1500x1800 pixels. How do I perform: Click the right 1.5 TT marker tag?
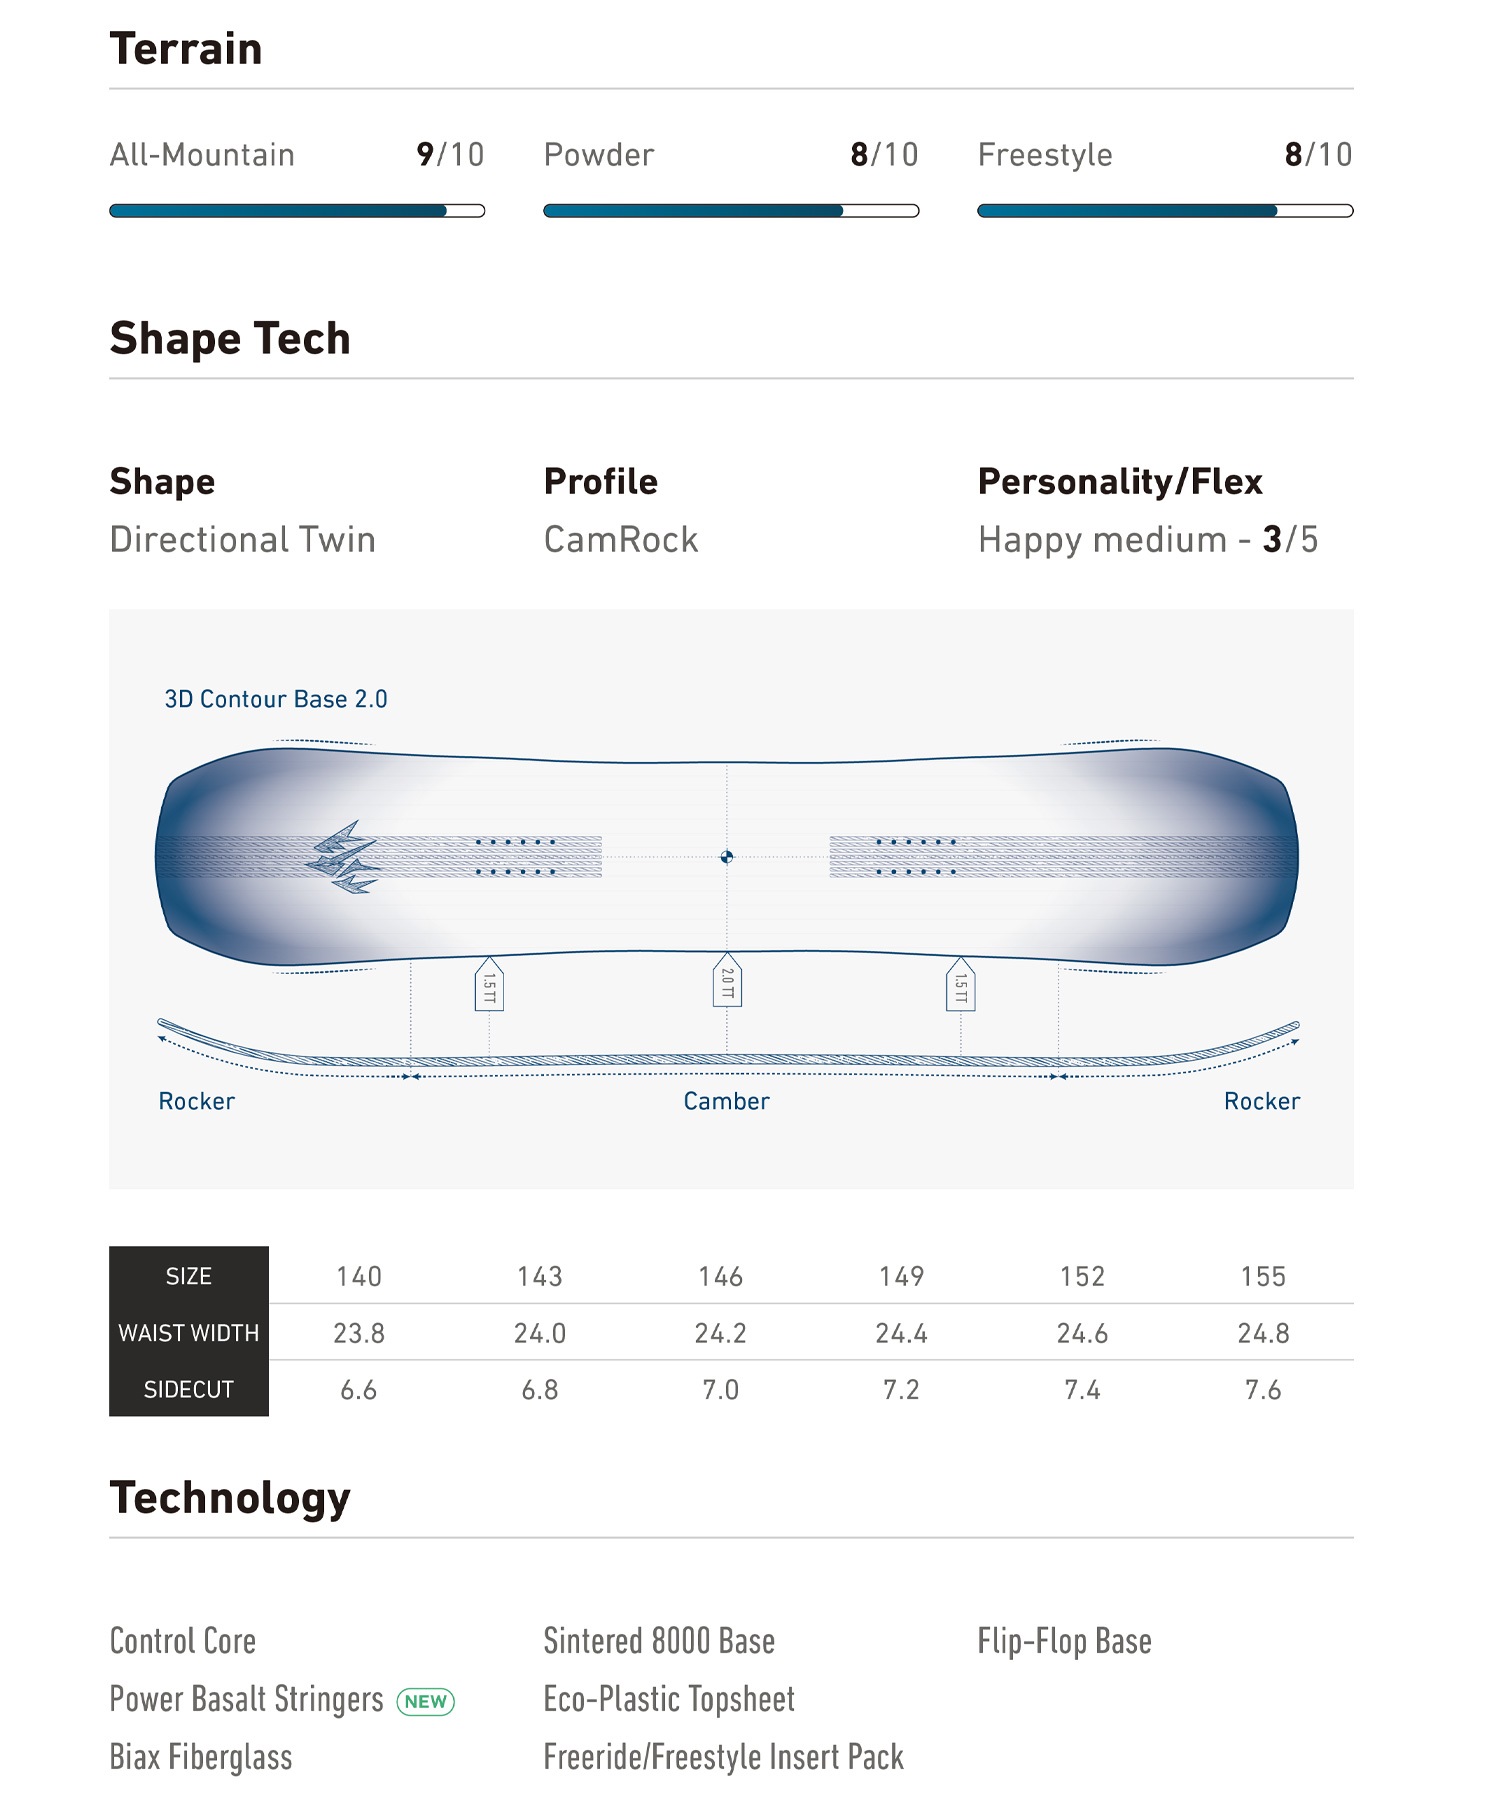(961, 984)
